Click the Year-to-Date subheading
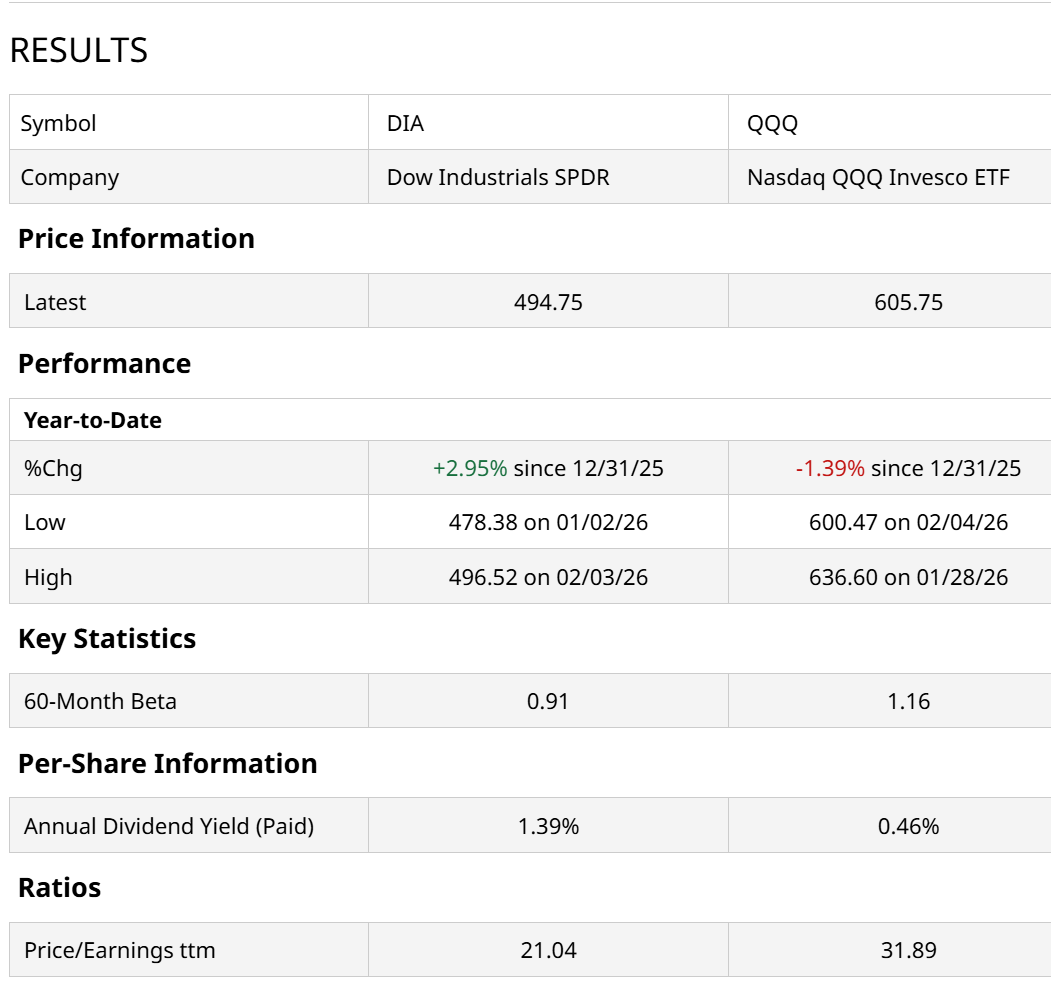 93,420
